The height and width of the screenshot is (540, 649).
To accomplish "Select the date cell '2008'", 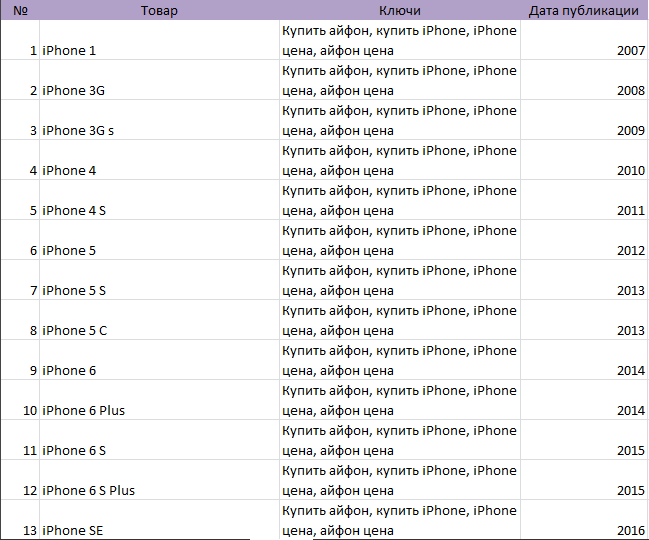I will (584, 80).
